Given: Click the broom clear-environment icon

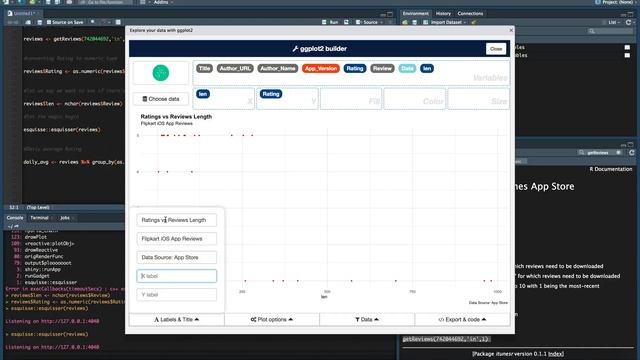Looking at the screenshot, I should tap(474, 22).
